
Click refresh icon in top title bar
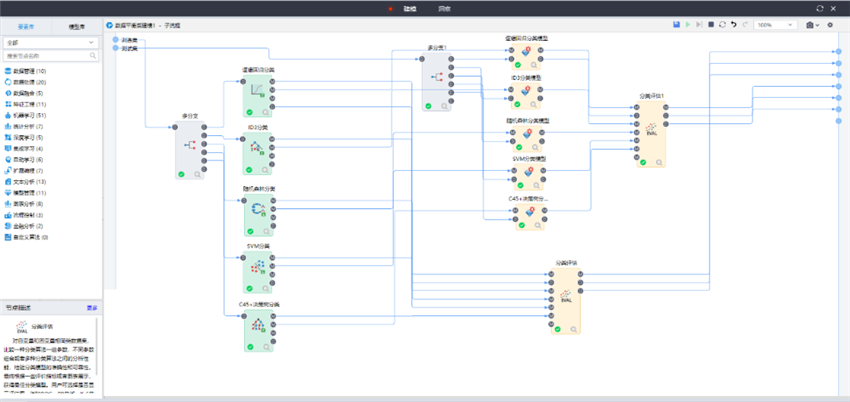pyautogui.click(x=820, y=7)
